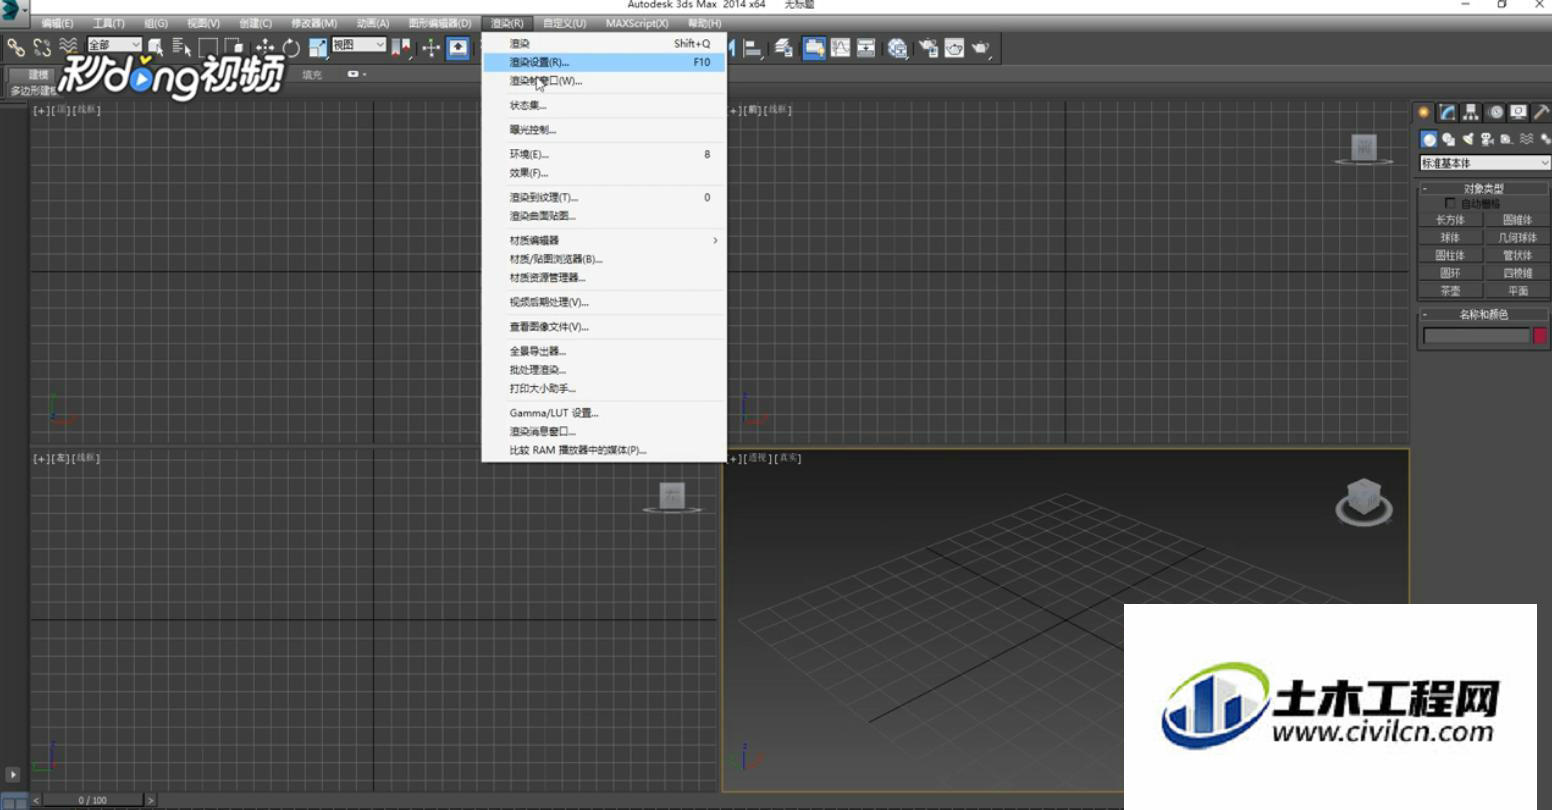
Task: Click the Rectangular Selection Region icon
Action: point(208,46)
